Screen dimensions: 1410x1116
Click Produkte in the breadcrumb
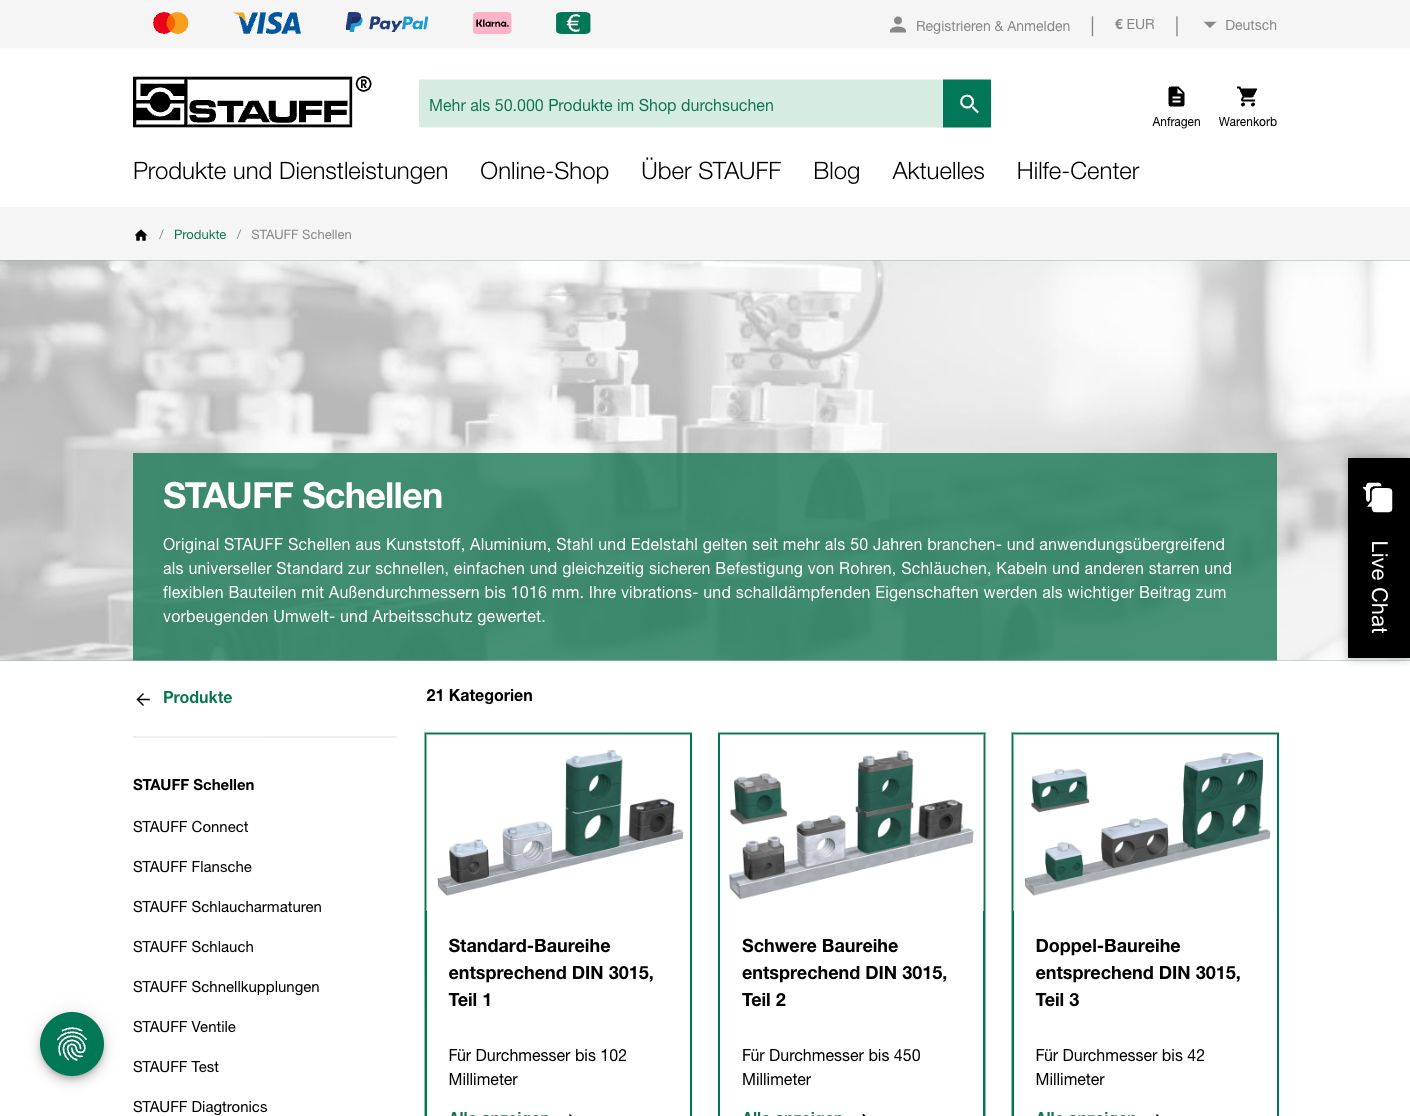(x=200, y=235)
